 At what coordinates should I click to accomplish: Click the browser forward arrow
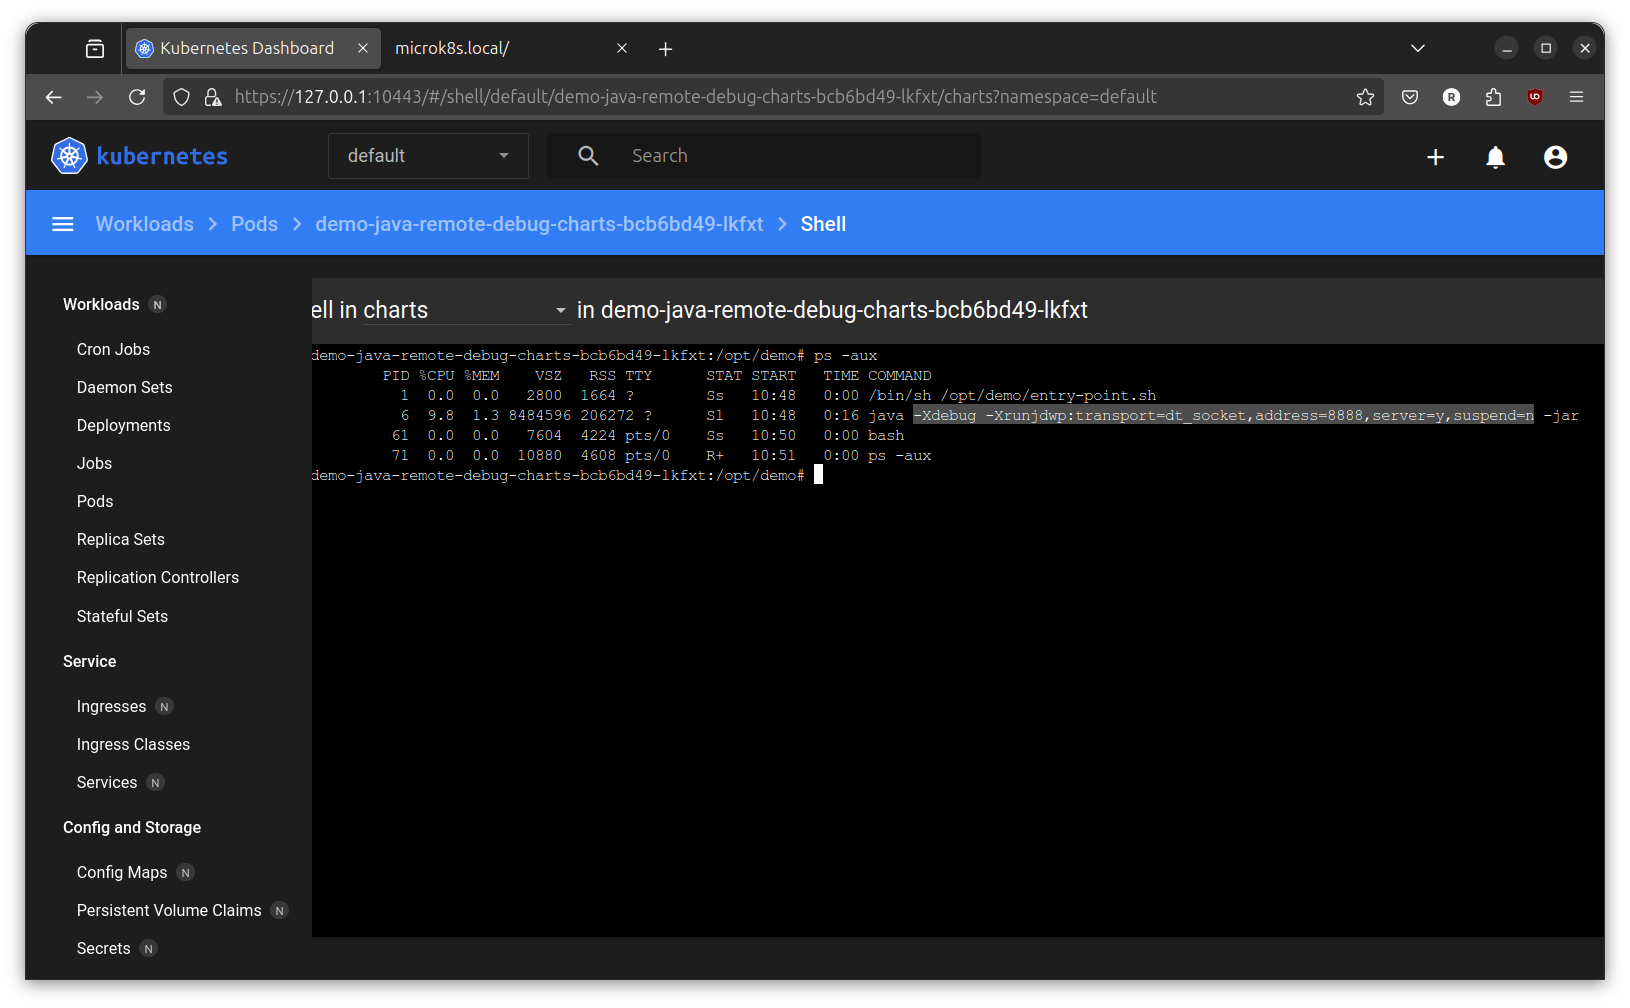pyautogui.click(x=95, y=97)
